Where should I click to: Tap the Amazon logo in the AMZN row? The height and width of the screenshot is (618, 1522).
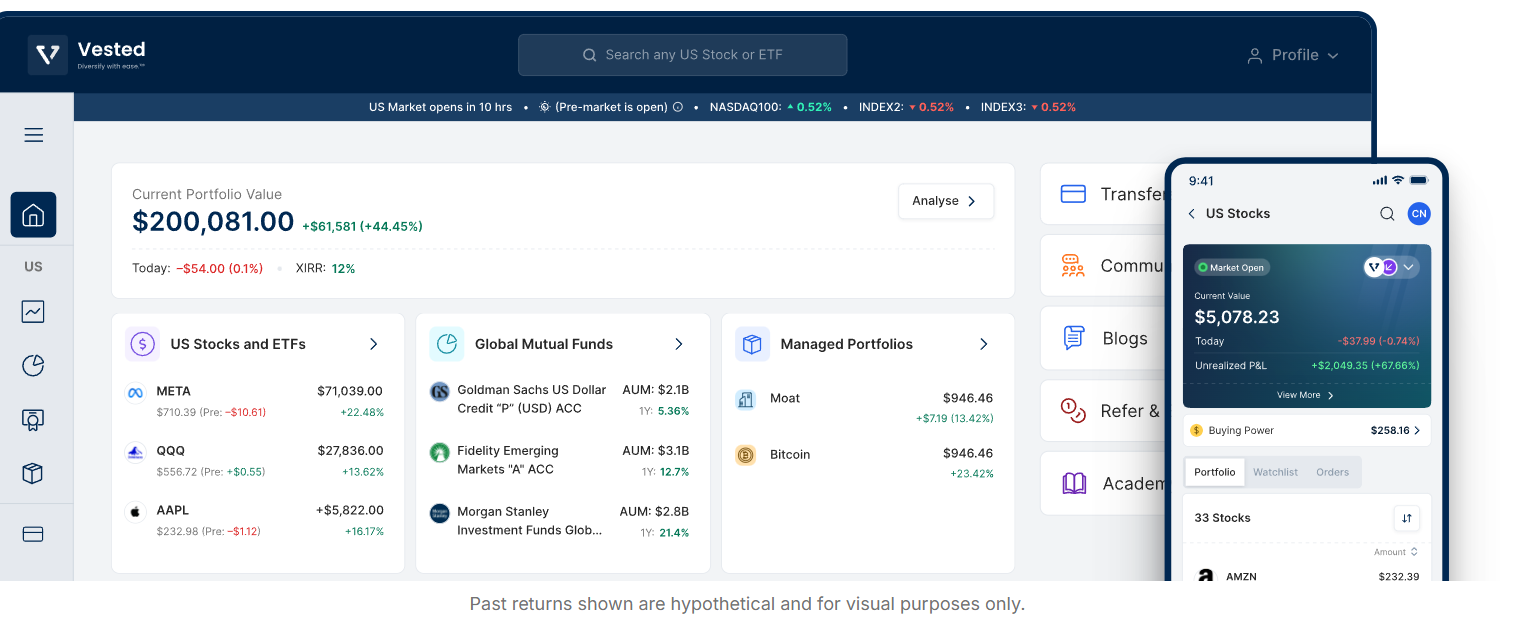coord(1206,577)
